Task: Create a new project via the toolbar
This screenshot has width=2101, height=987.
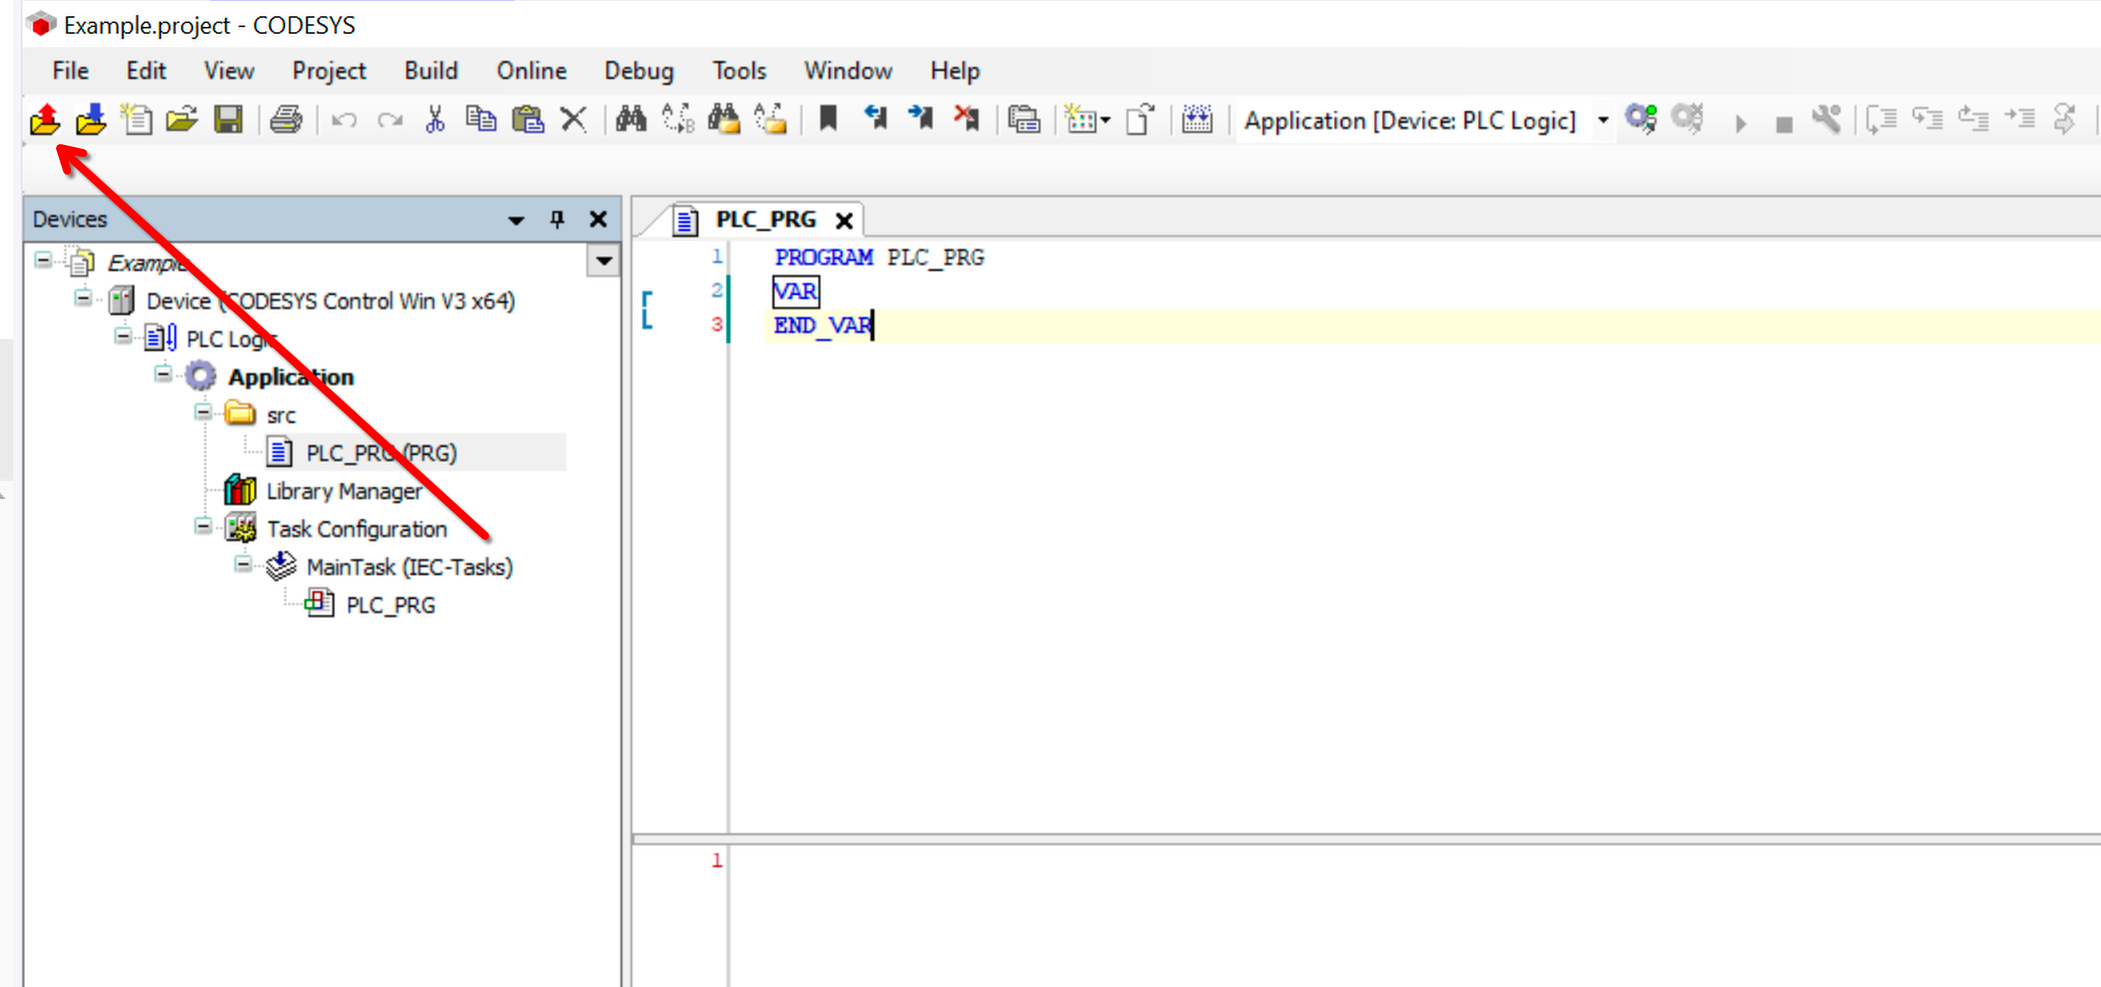Action: click(x=137, y=120)
